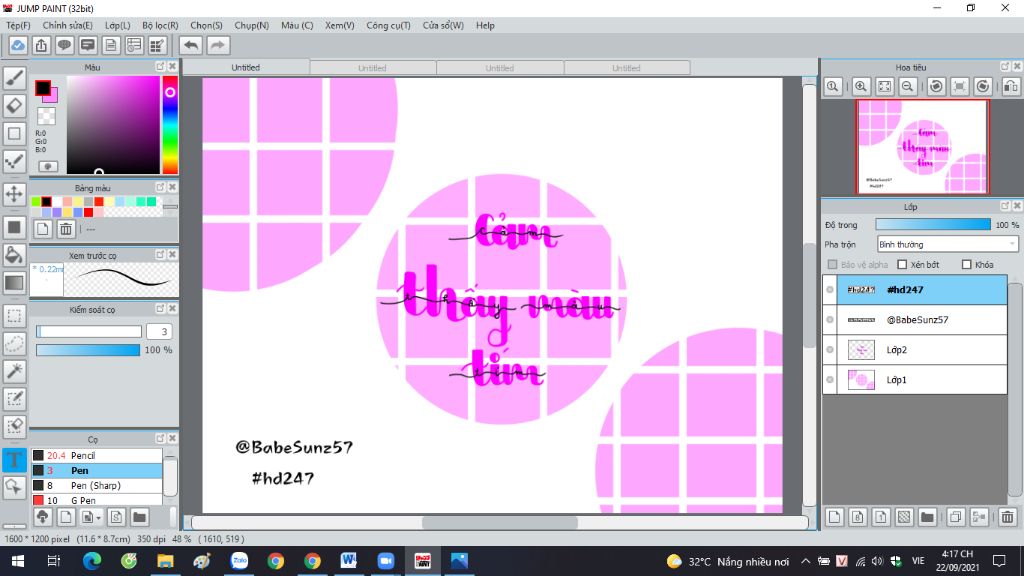This screenshot has width=1024, height=576.
Task: Open the Tệp(F) menu
Action: tap(18, 25)
